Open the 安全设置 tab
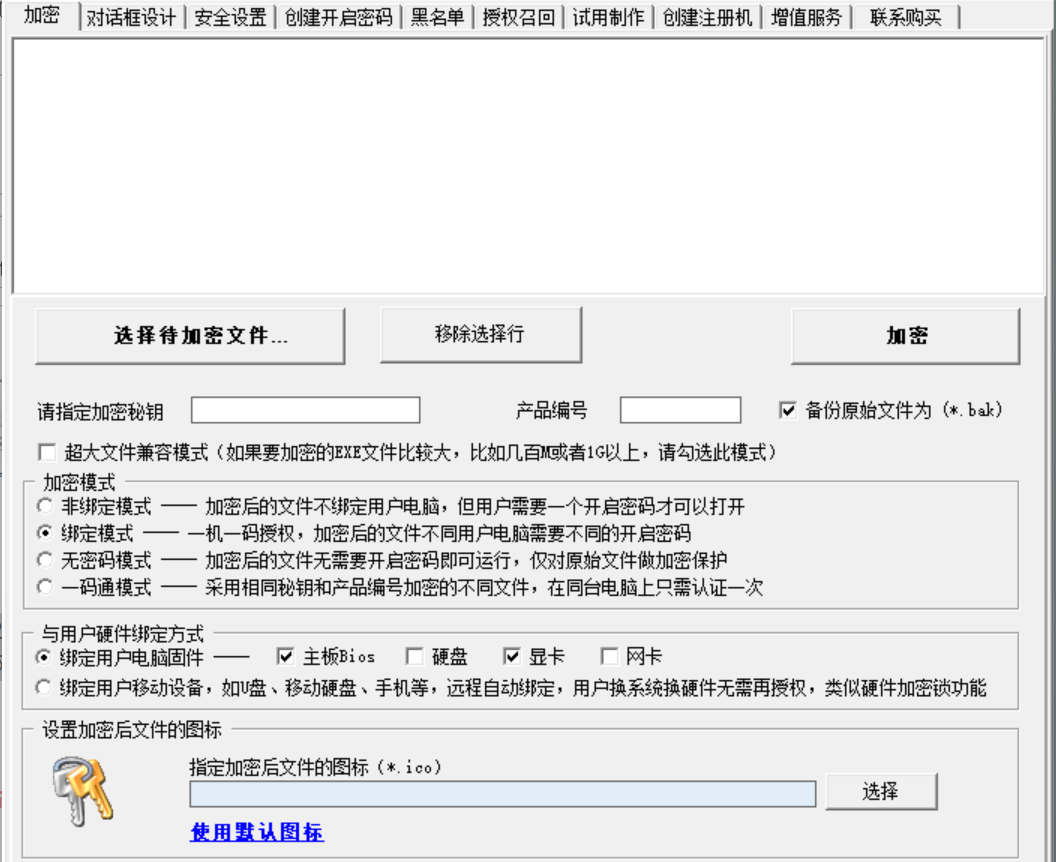1056x862 pixels. point(230,17)
